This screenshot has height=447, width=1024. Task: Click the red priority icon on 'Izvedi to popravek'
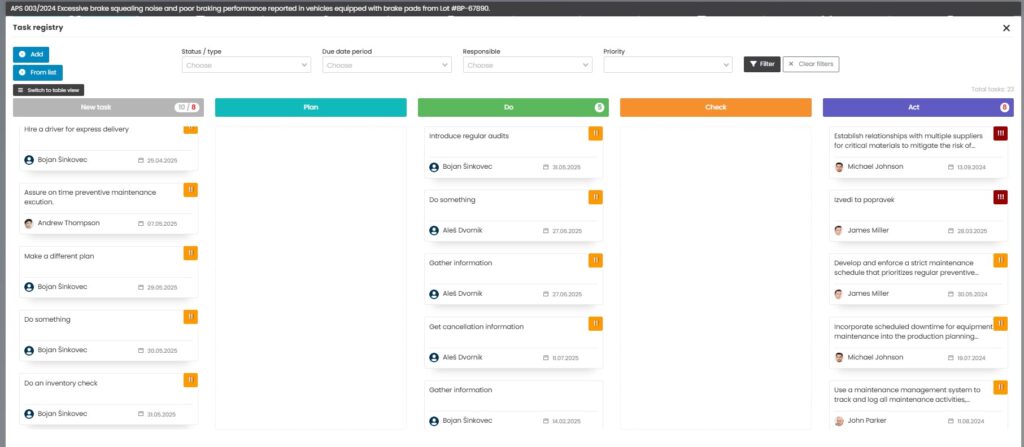[1000, 197]
